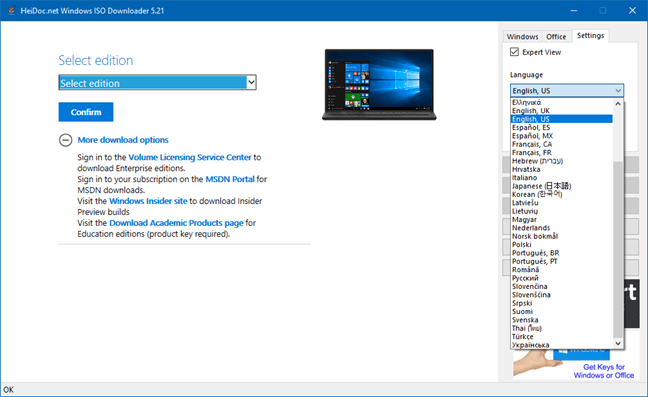648x397 pixels.
Task: Select Українська from the list
Action: pos(561,345)
